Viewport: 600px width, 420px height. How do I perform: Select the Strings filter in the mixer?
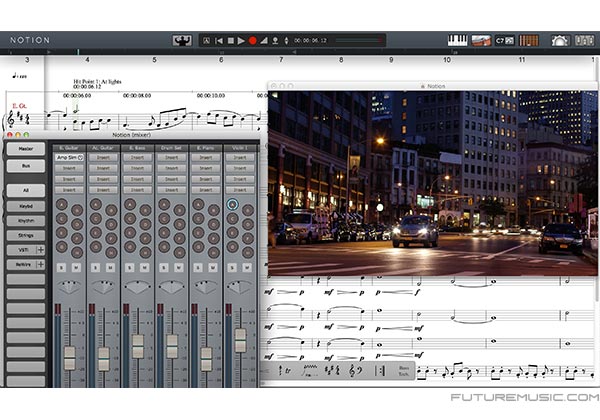point(26,235)
